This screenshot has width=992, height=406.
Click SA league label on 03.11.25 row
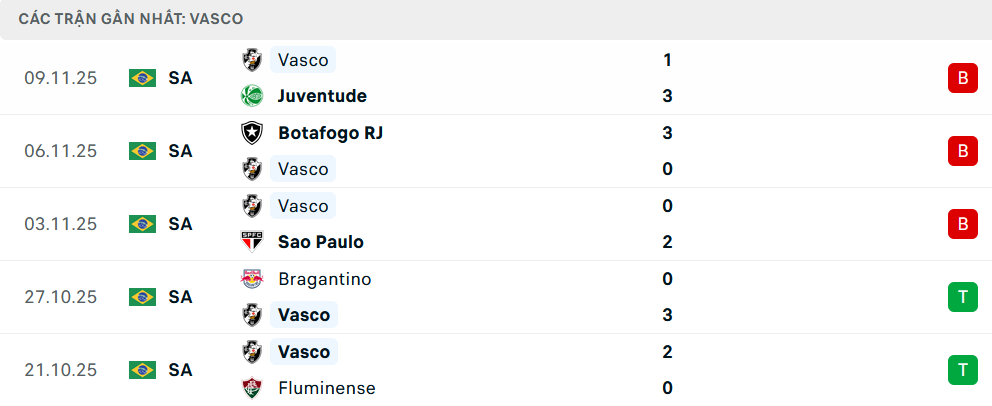(x=180, y=224)
